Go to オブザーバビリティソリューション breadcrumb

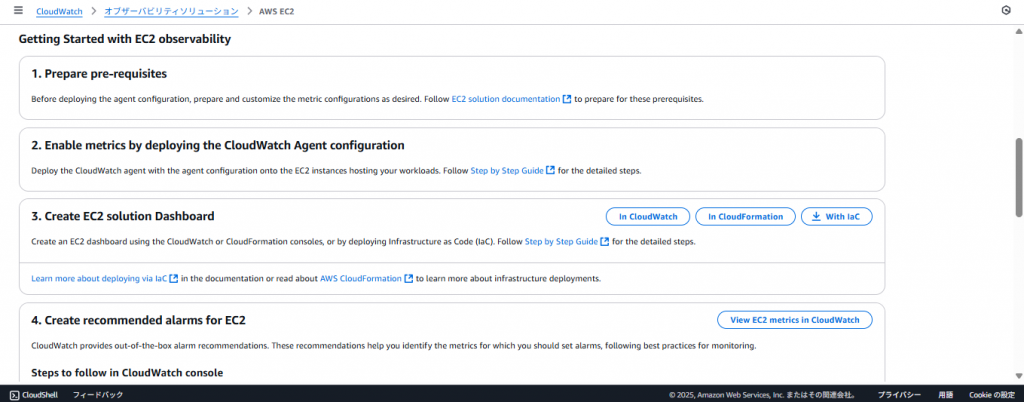171,11
